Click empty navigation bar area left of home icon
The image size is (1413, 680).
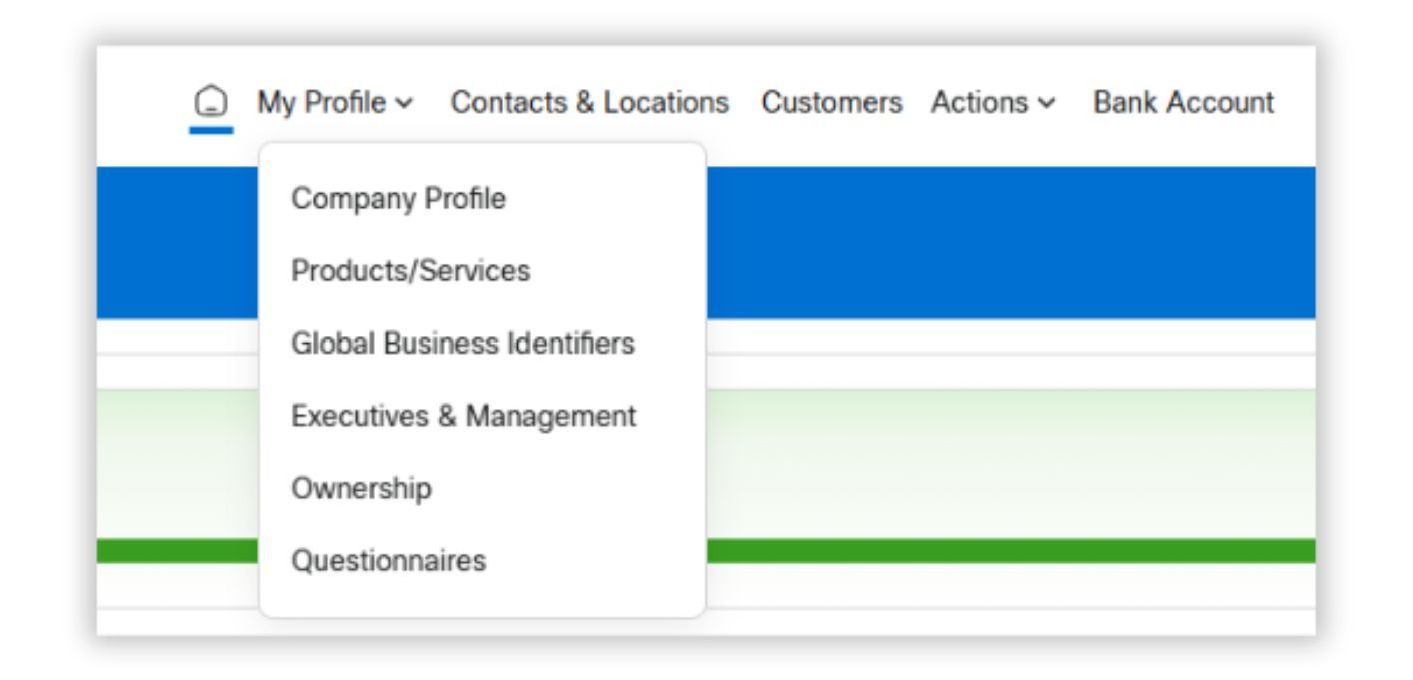[x=140, y=102]
